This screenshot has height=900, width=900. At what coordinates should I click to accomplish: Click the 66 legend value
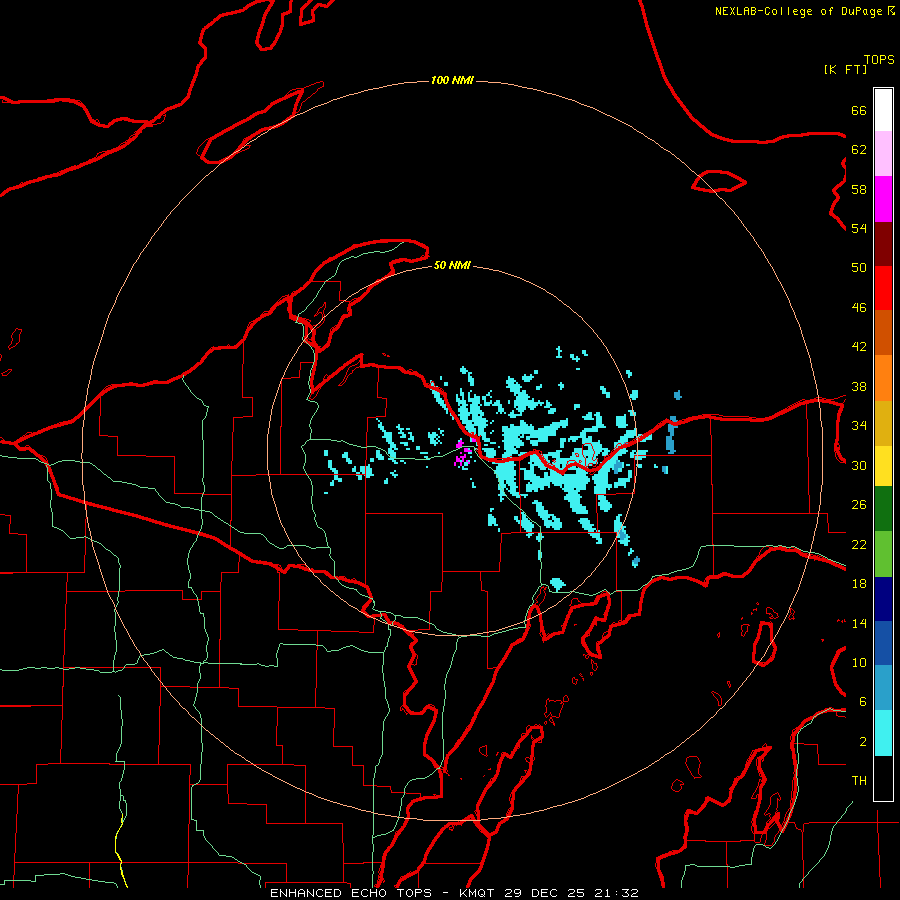[x=859, y=110]
